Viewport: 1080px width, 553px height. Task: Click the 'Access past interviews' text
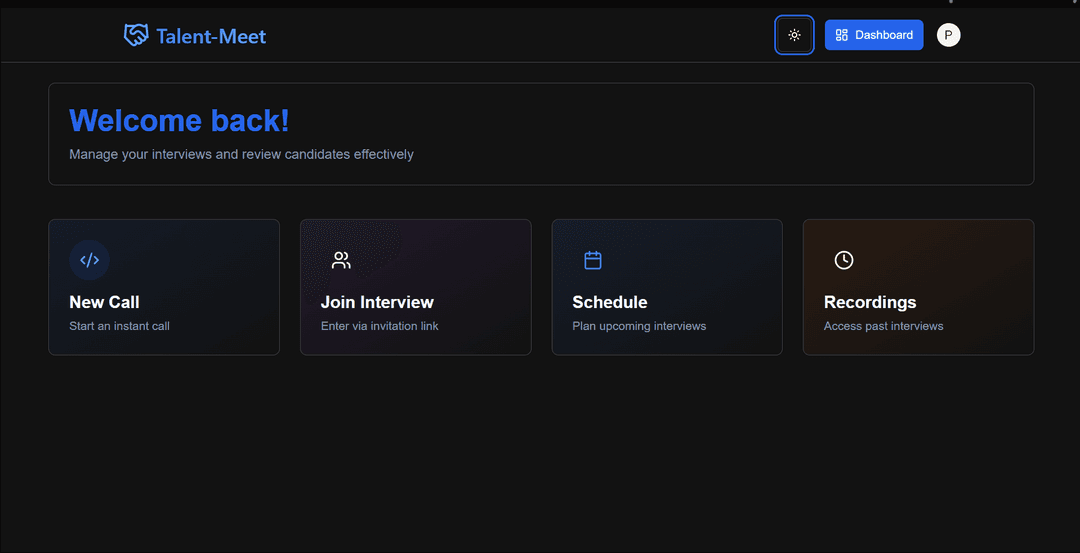(883, 326)
